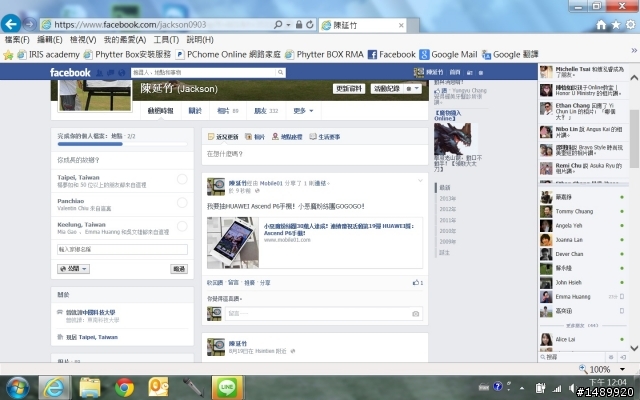This screenshot has width=640, height=400.
Task: Open the 編輯(E) menu
Action: point(50,40)
